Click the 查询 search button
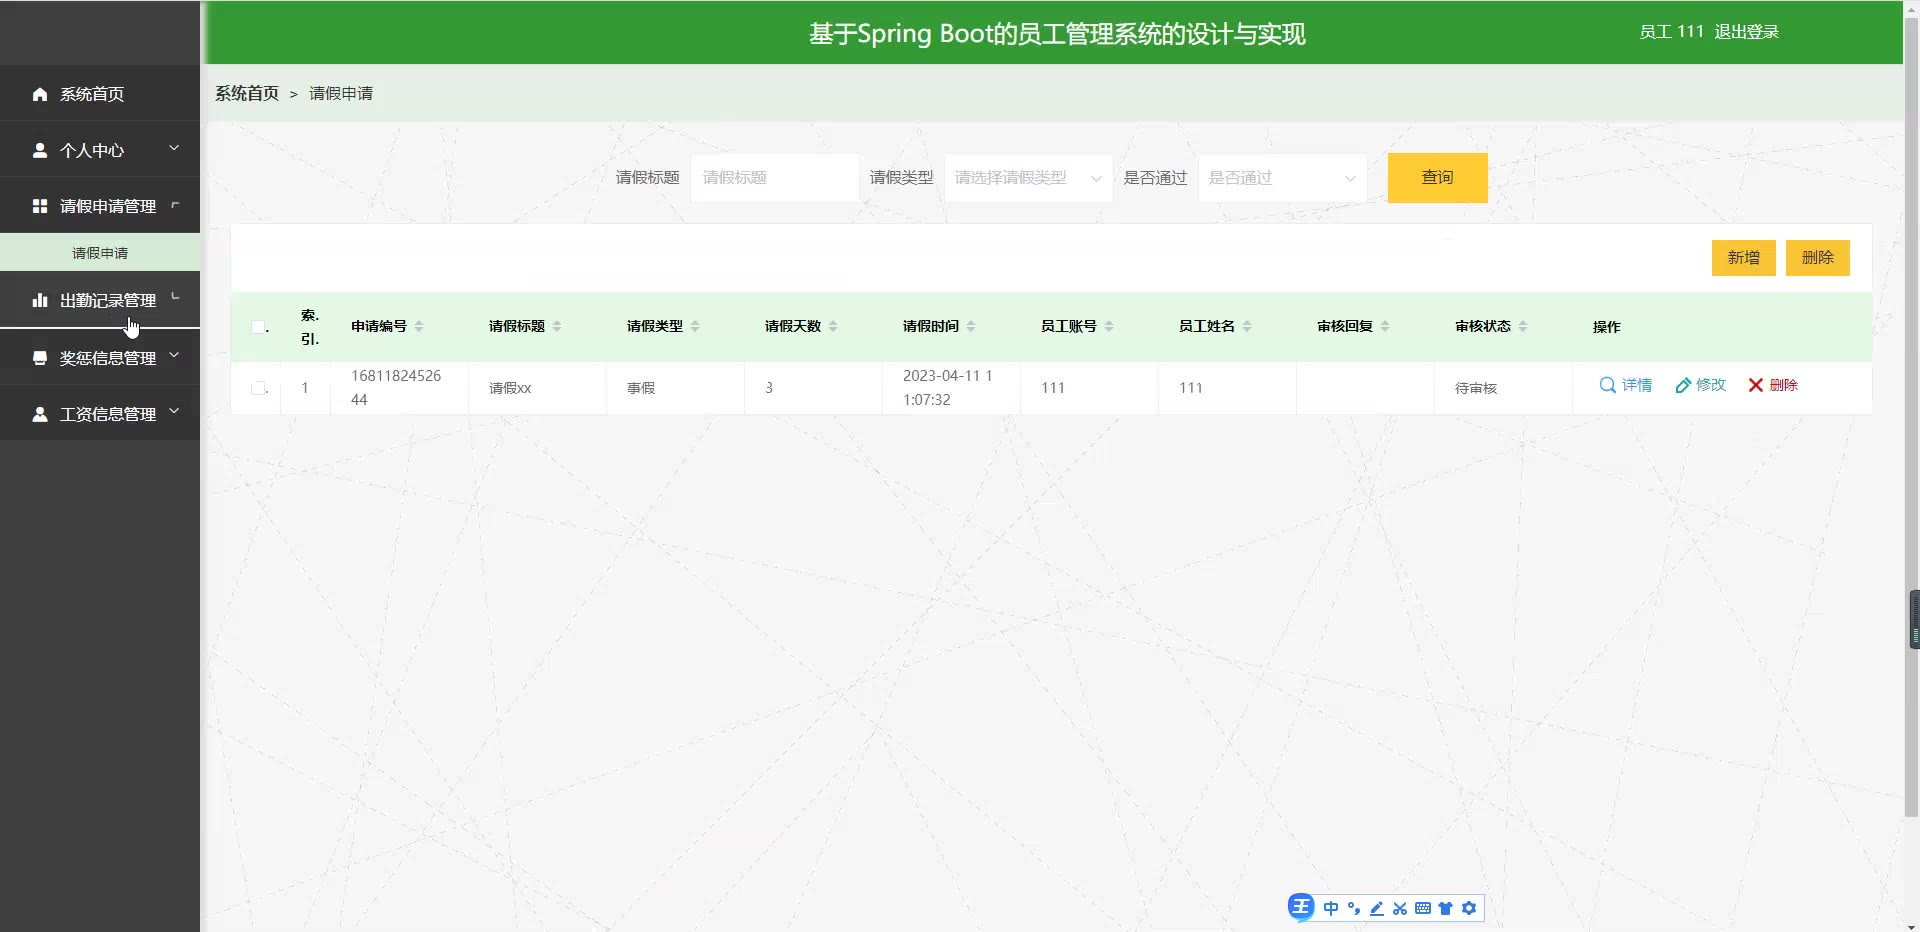The width and height of the screenshot is (1920, 932). pos(1437,178)
